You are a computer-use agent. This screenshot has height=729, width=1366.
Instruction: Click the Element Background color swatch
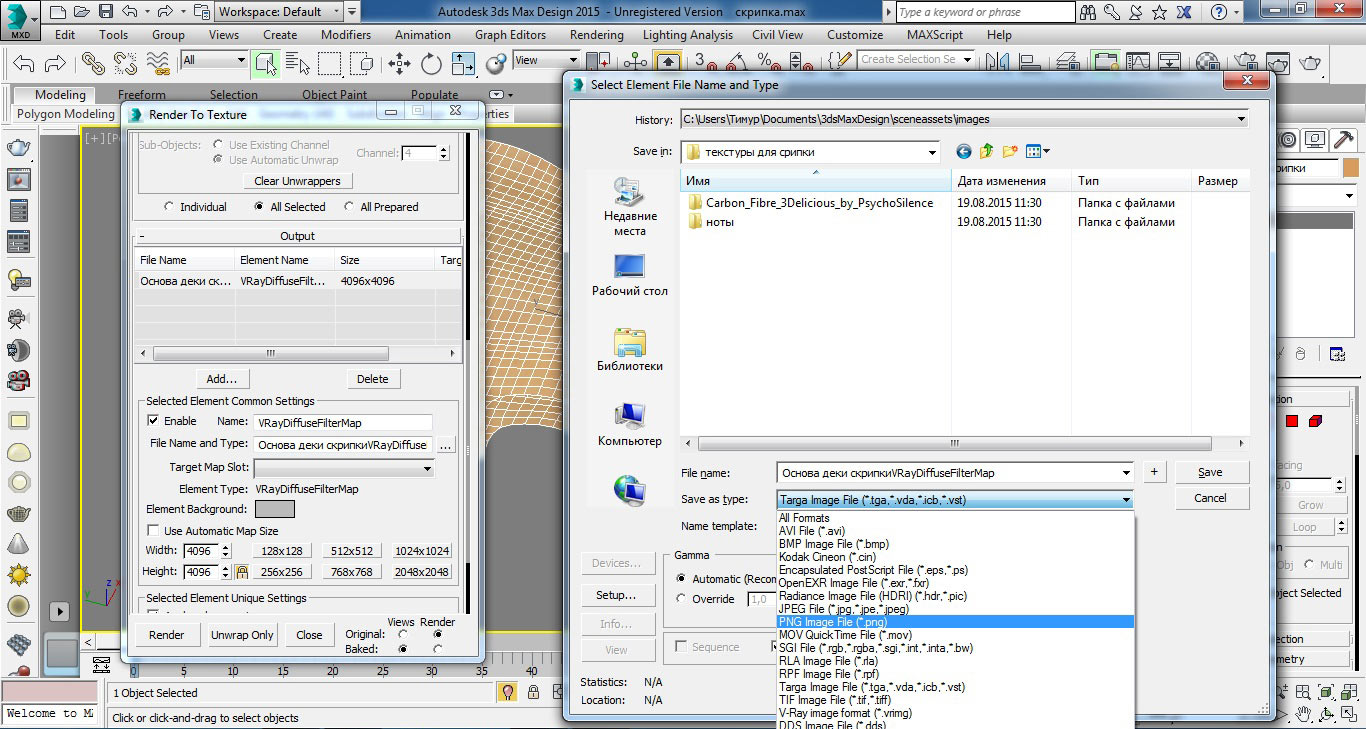click(274, 509)
